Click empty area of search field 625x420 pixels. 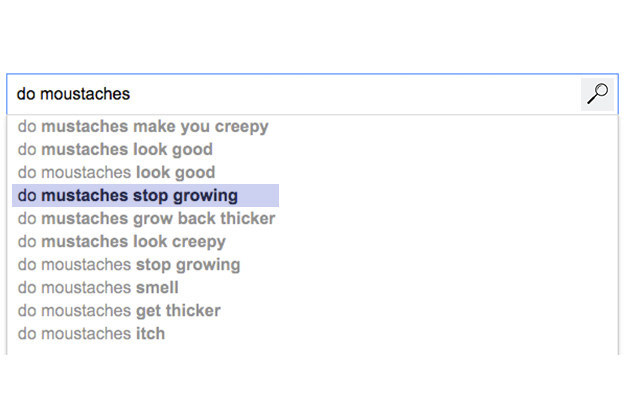(355, 94)
